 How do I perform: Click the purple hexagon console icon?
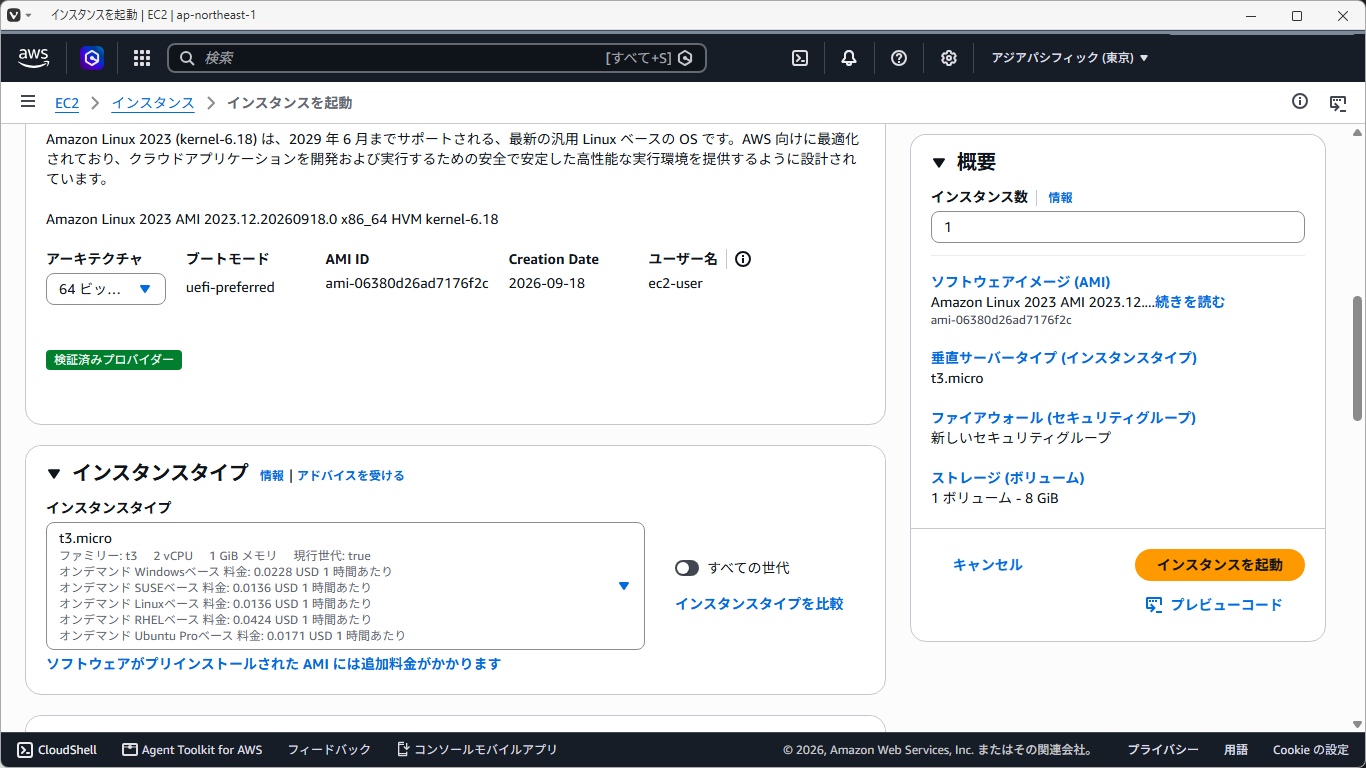(x=92, y=58)
